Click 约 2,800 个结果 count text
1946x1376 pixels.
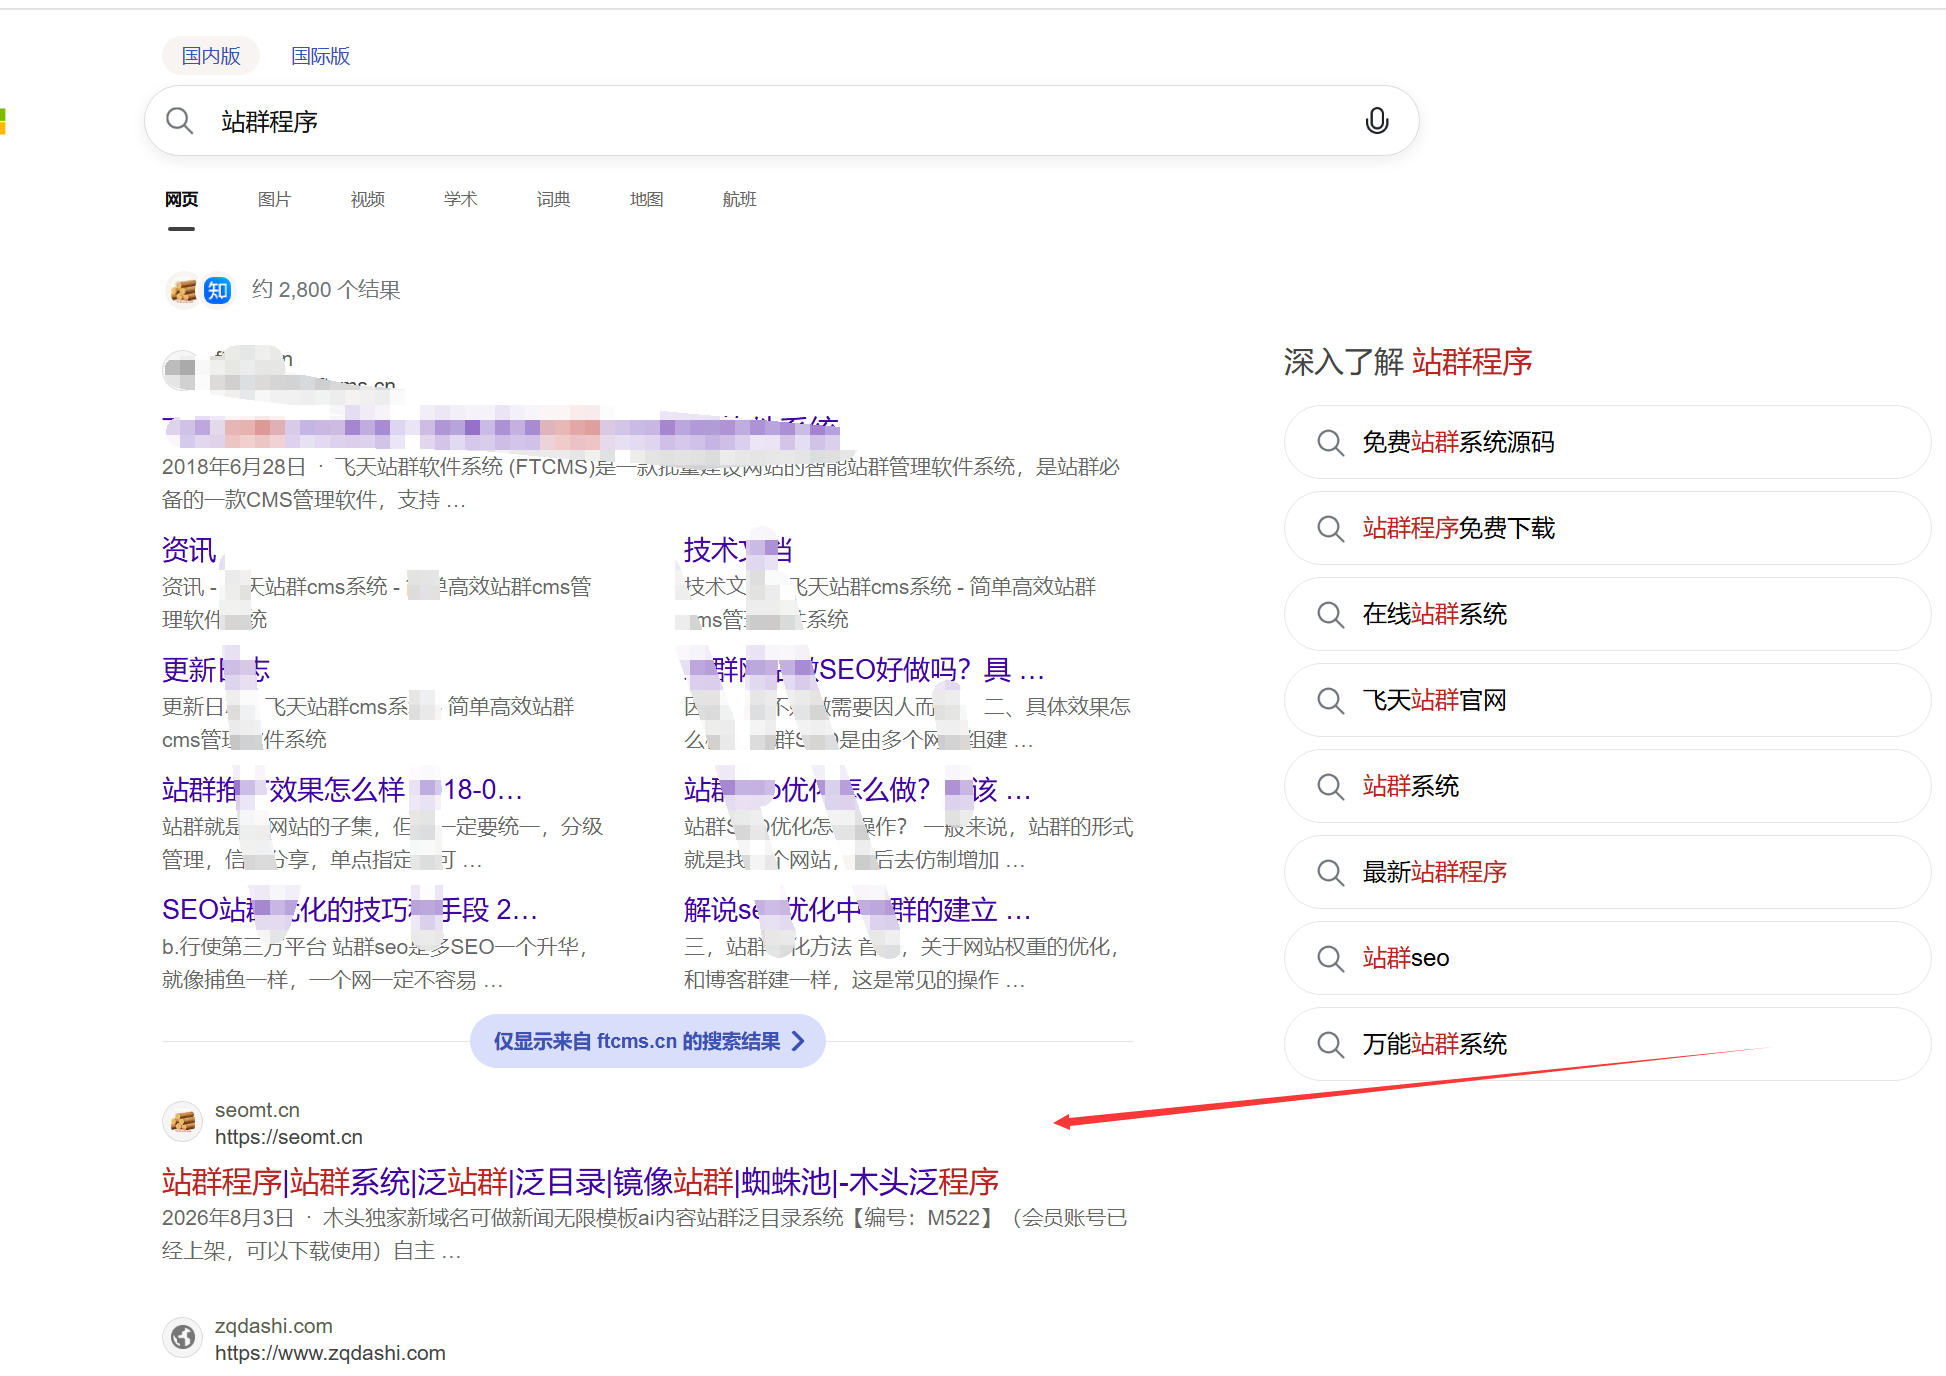click(x=326, y=290)
